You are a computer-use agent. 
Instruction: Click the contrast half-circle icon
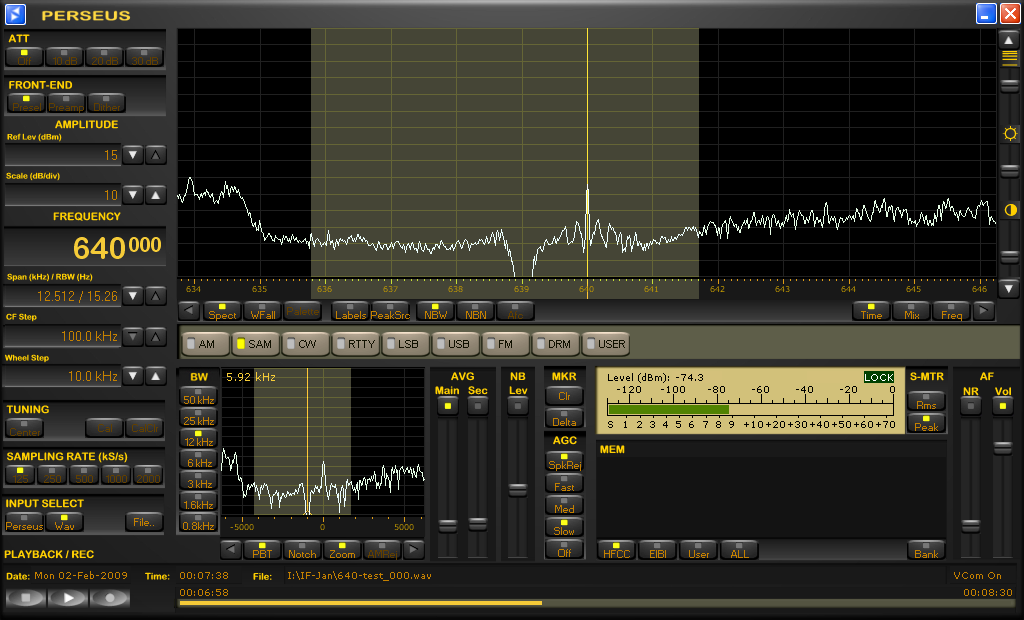click(x=1010, y=210)
